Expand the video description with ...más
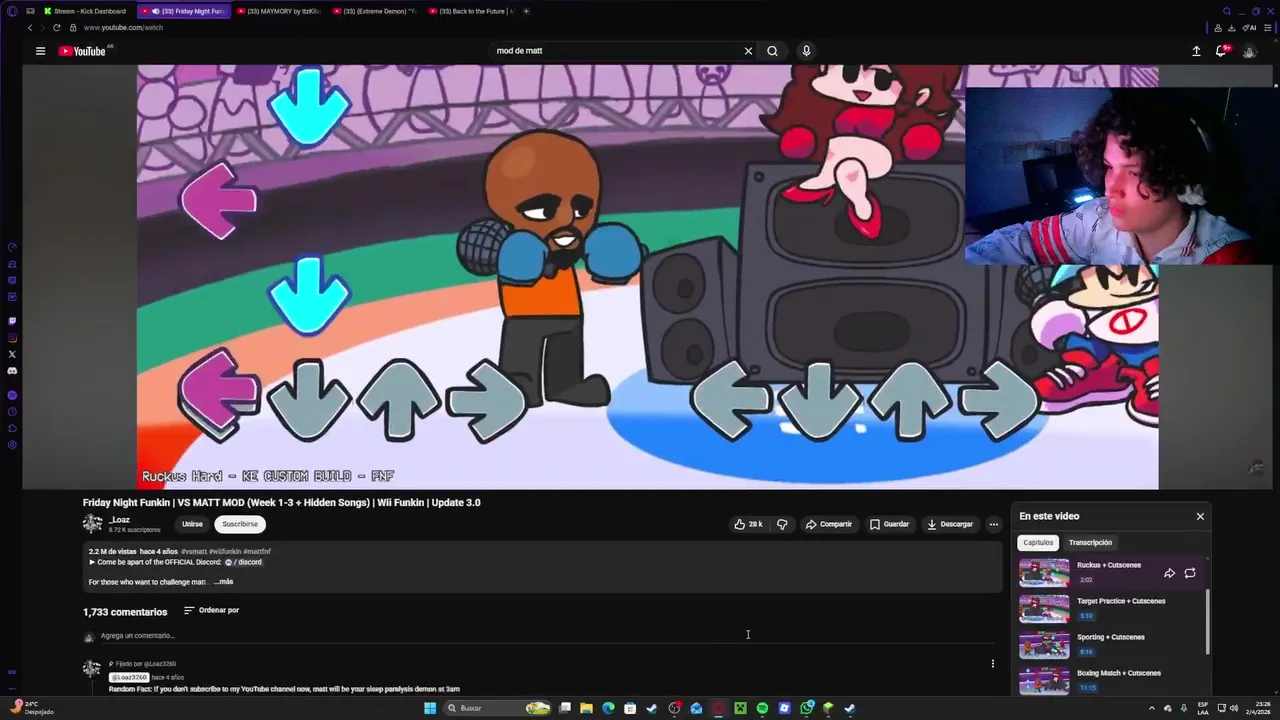Viewport: 1280px width, 720px height. (x=223, y=582)
